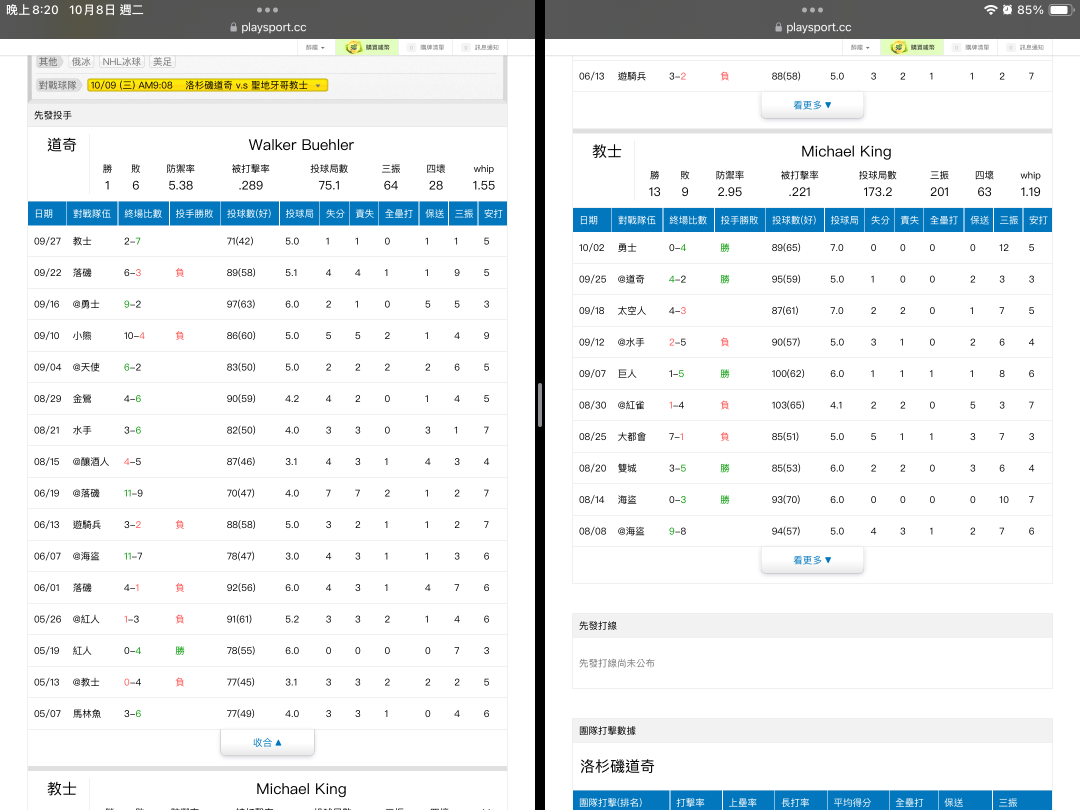Select the 俄冰 tab
Viewport: 1080px width, 810px height.
coord(81,61)
